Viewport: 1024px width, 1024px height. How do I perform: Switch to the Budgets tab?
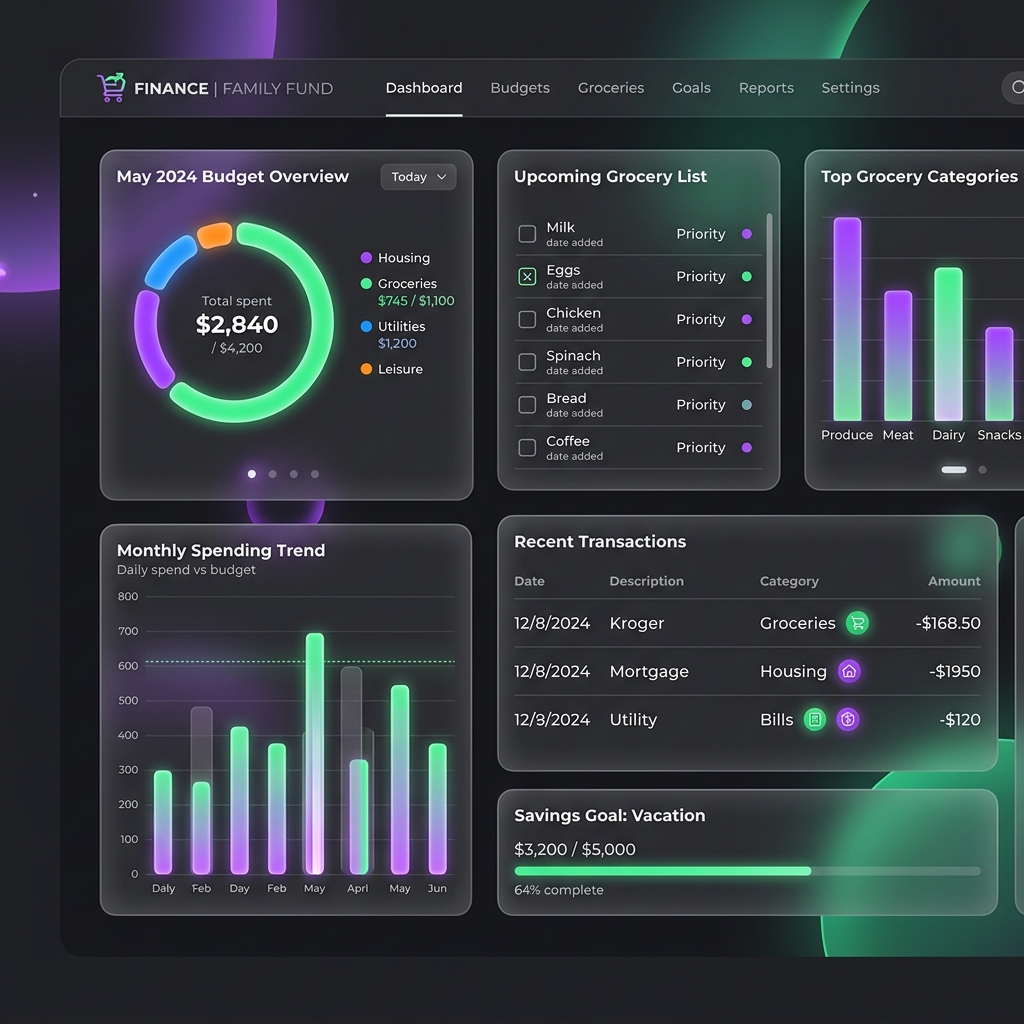pos(520,88)
